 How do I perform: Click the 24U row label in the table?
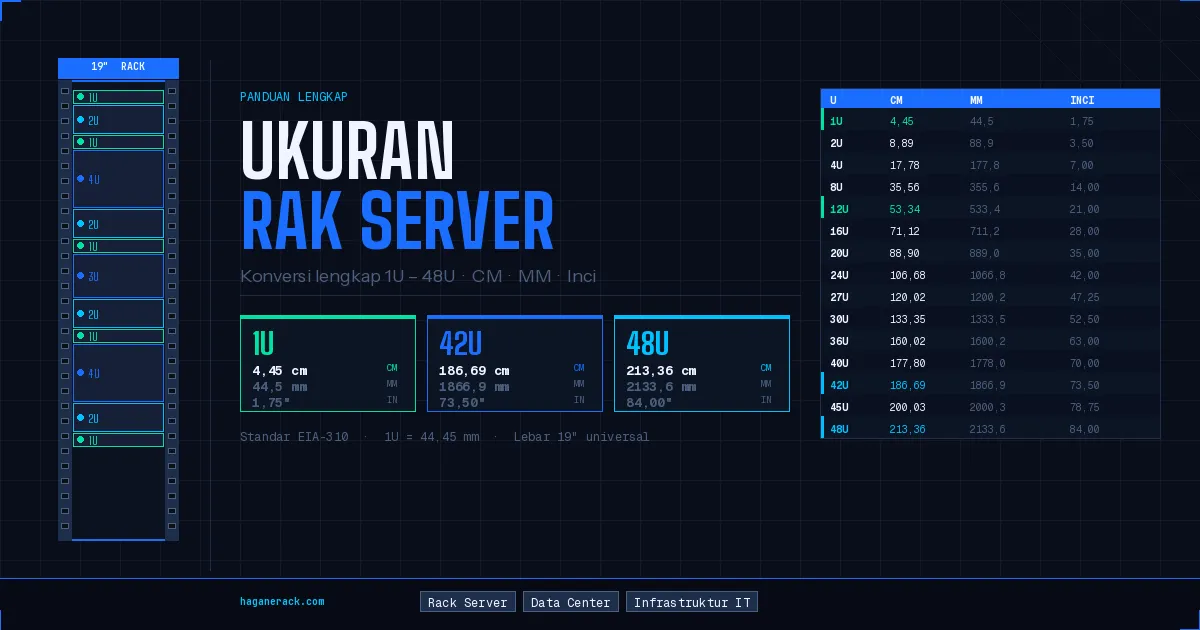point(839,275)
